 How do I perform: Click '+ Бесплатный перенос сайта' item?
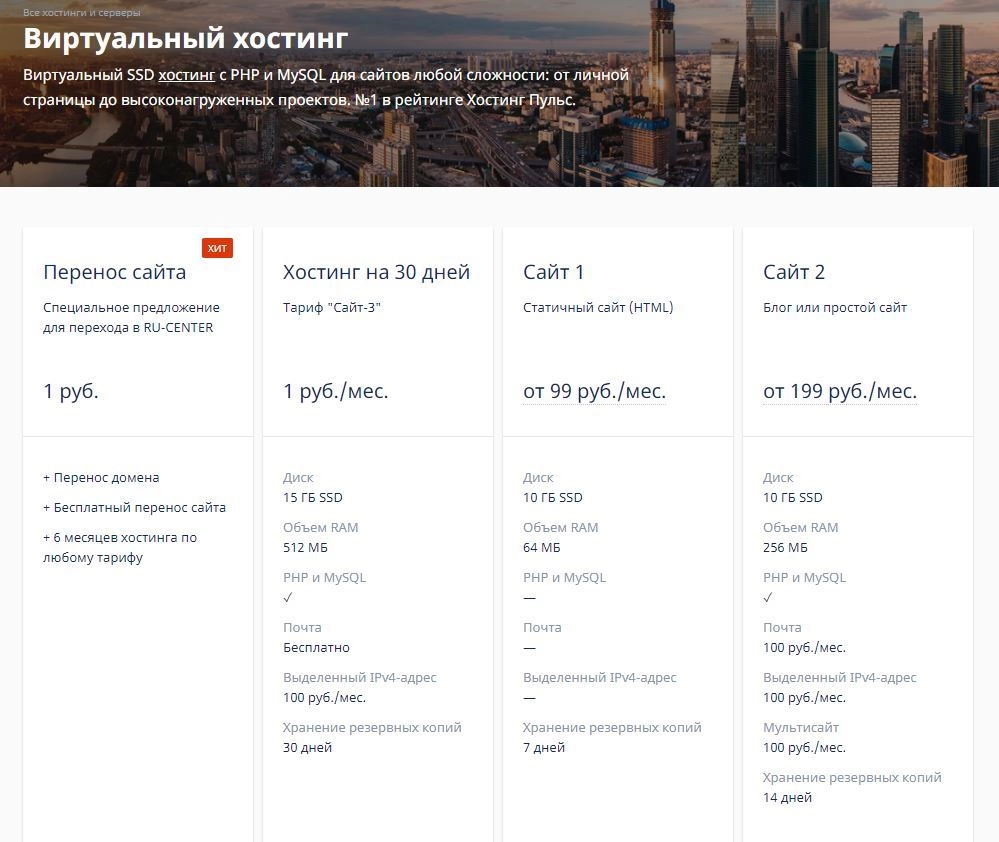[x=134, y=508]
